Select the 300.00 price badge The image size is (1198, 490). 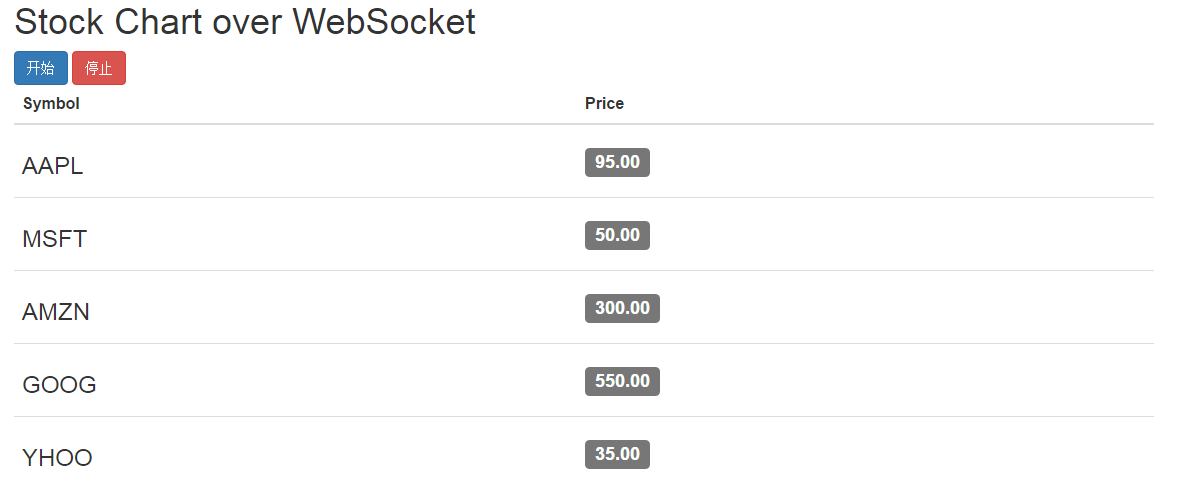(x=622, y=308)
